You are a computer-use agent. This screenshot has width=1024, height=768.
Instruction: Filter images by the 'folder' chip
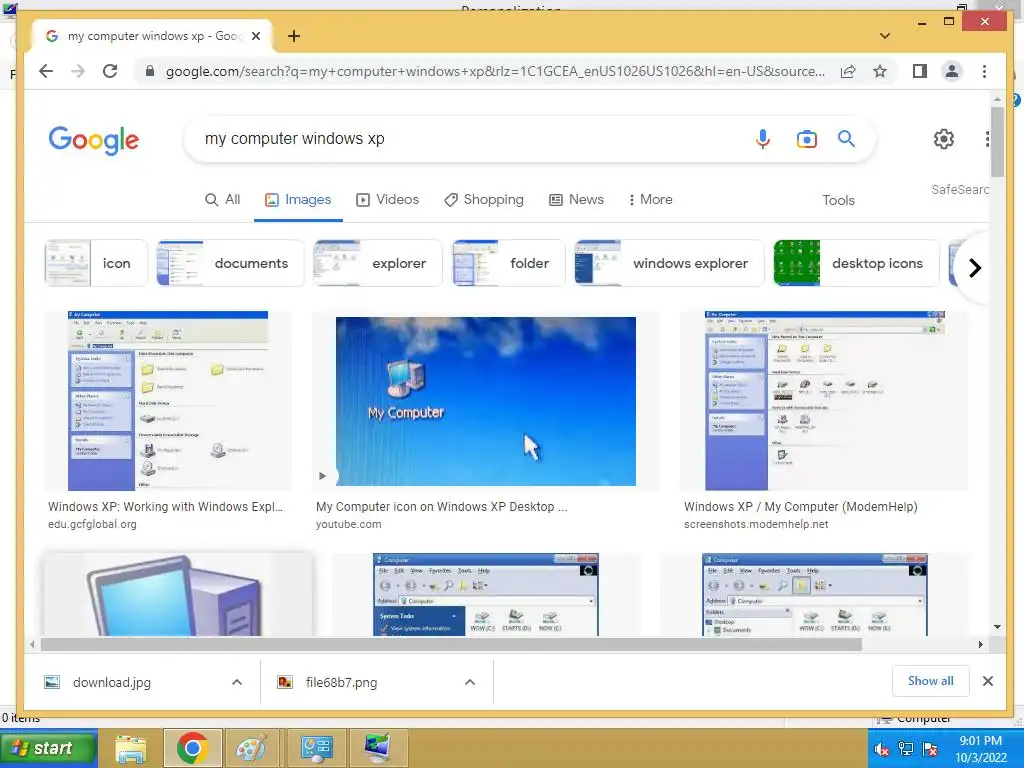pos(508,263)
